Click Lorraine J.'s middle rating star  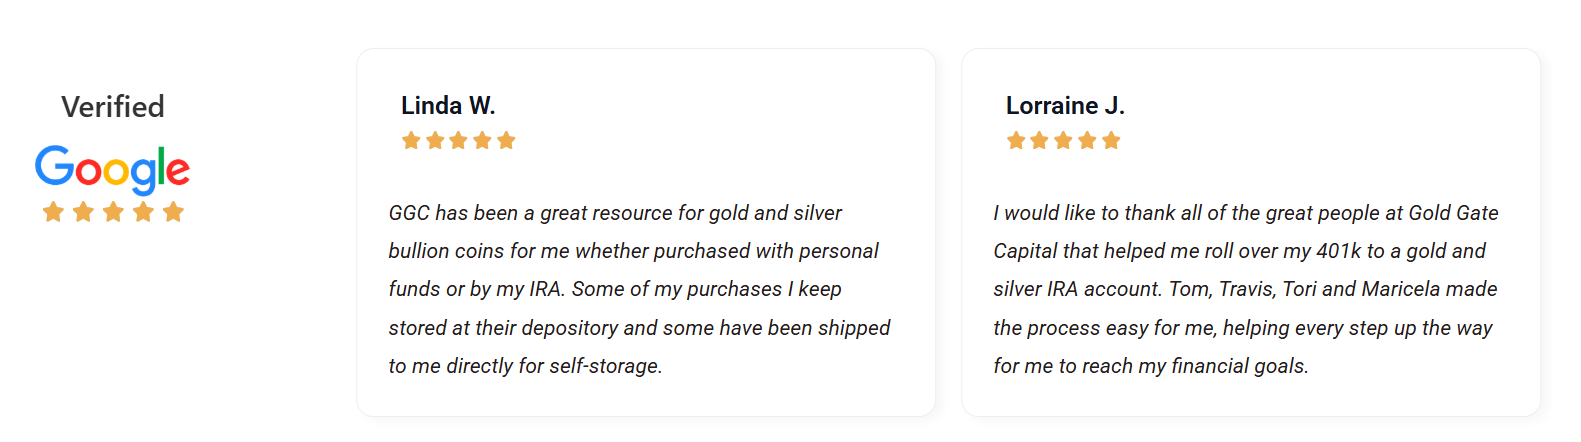[x=1063, y=141]
